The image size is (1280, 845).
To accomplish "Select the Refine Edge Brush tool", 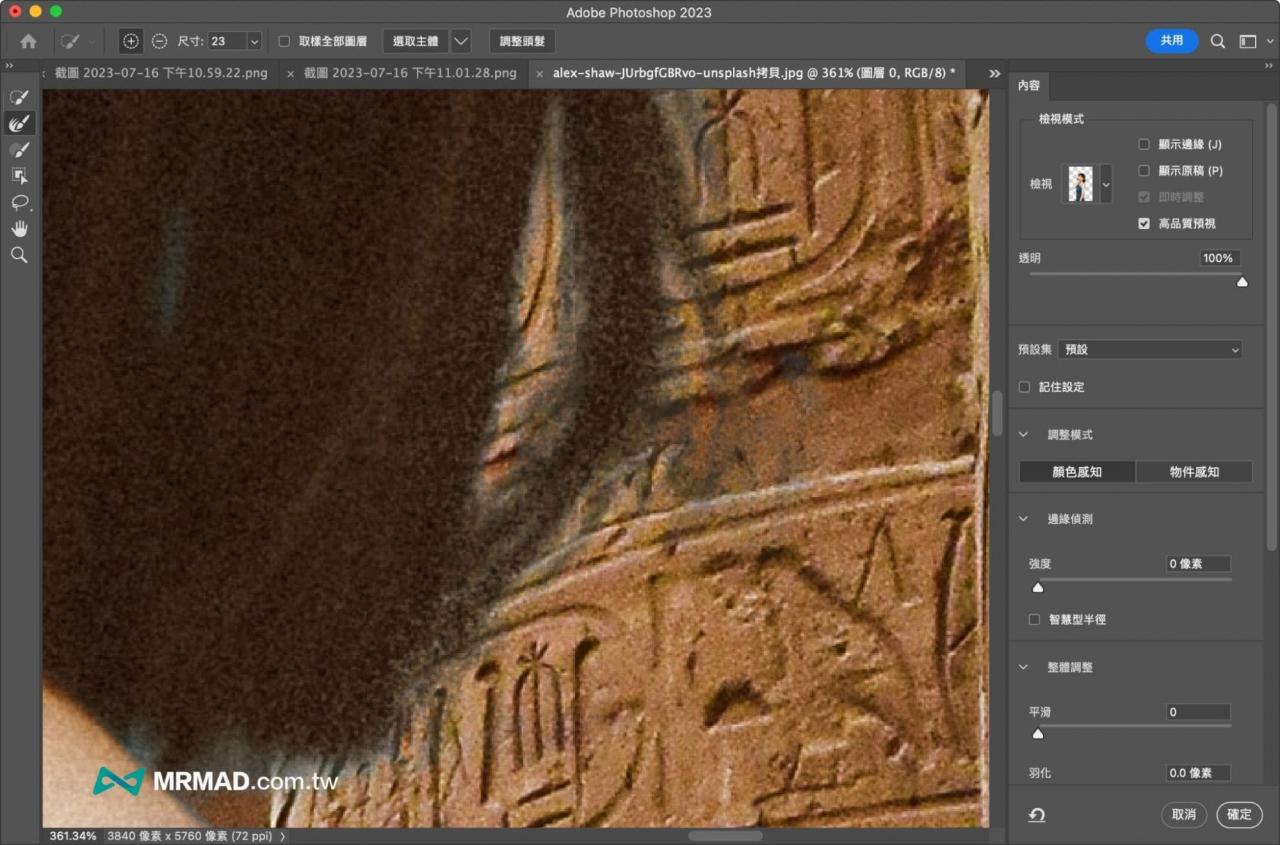I will point(19,123).
